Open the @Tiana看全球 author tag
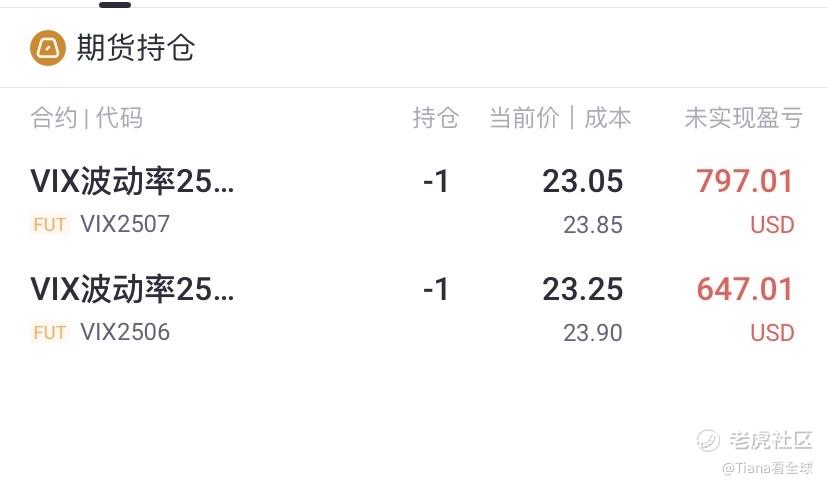Image resolution: width=828 pixels, height=487 pixels. (x=767, y=468)
